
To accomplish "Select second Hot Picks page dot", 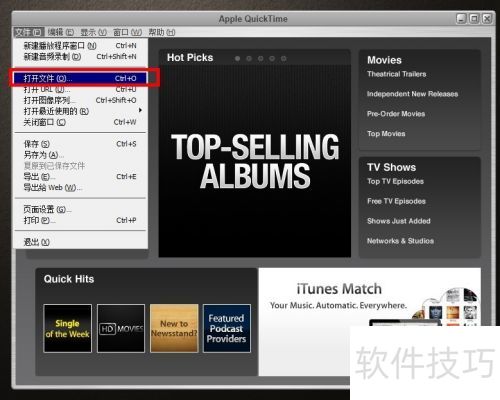I will [x=249, y=59].
